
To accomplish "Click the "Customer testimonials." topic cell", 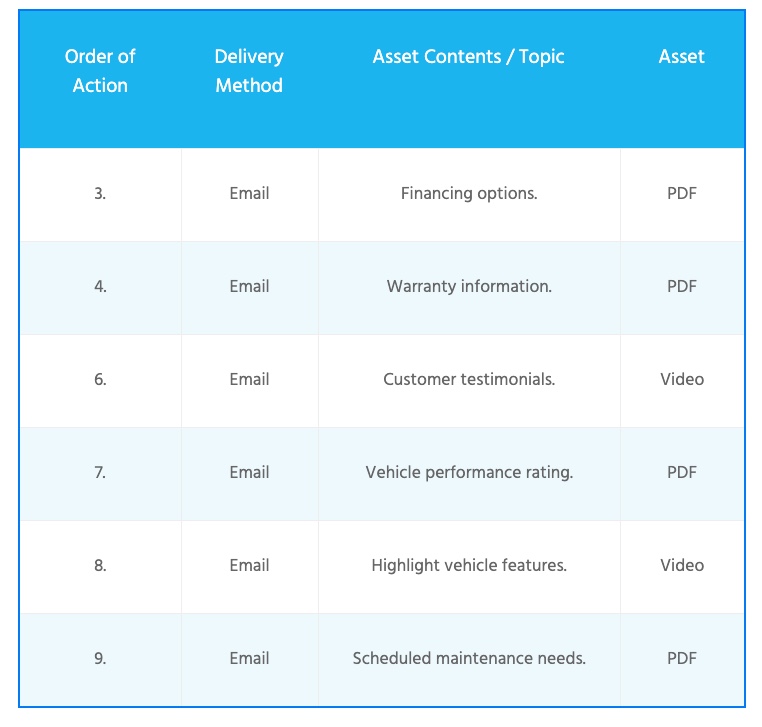I will pos(469,379).
